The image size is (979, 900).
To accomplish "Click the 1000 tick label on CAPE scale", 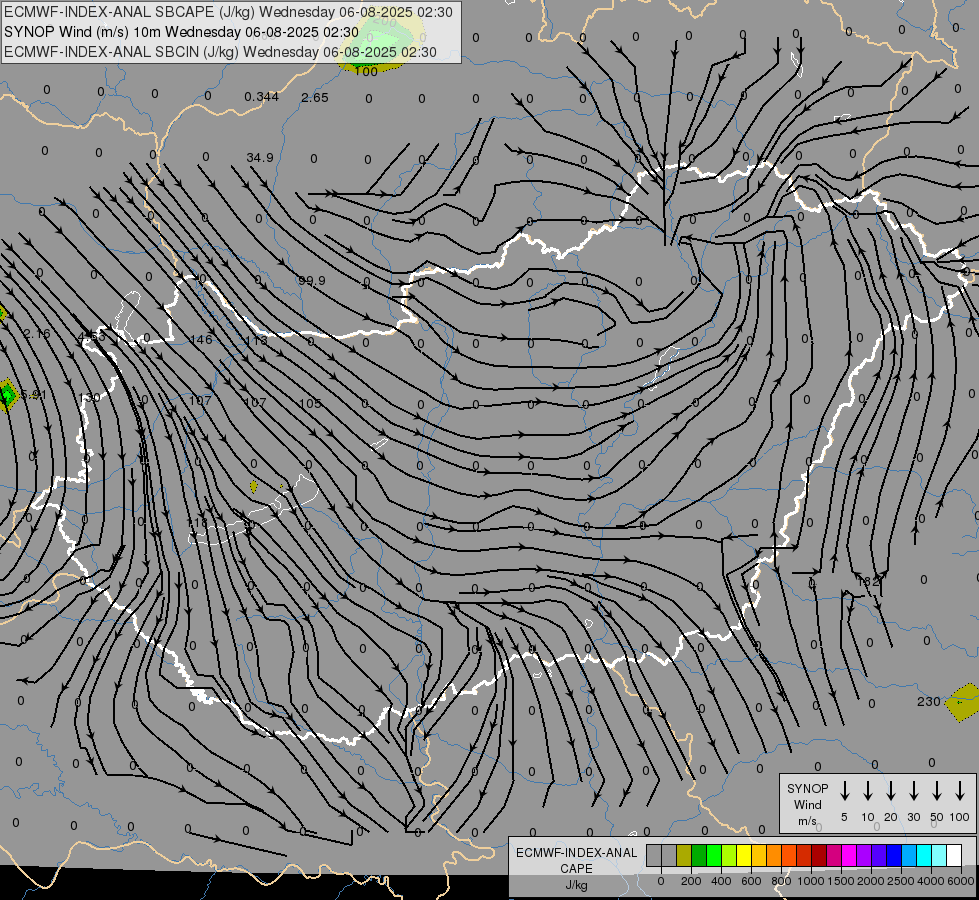I will coord(811,881).
